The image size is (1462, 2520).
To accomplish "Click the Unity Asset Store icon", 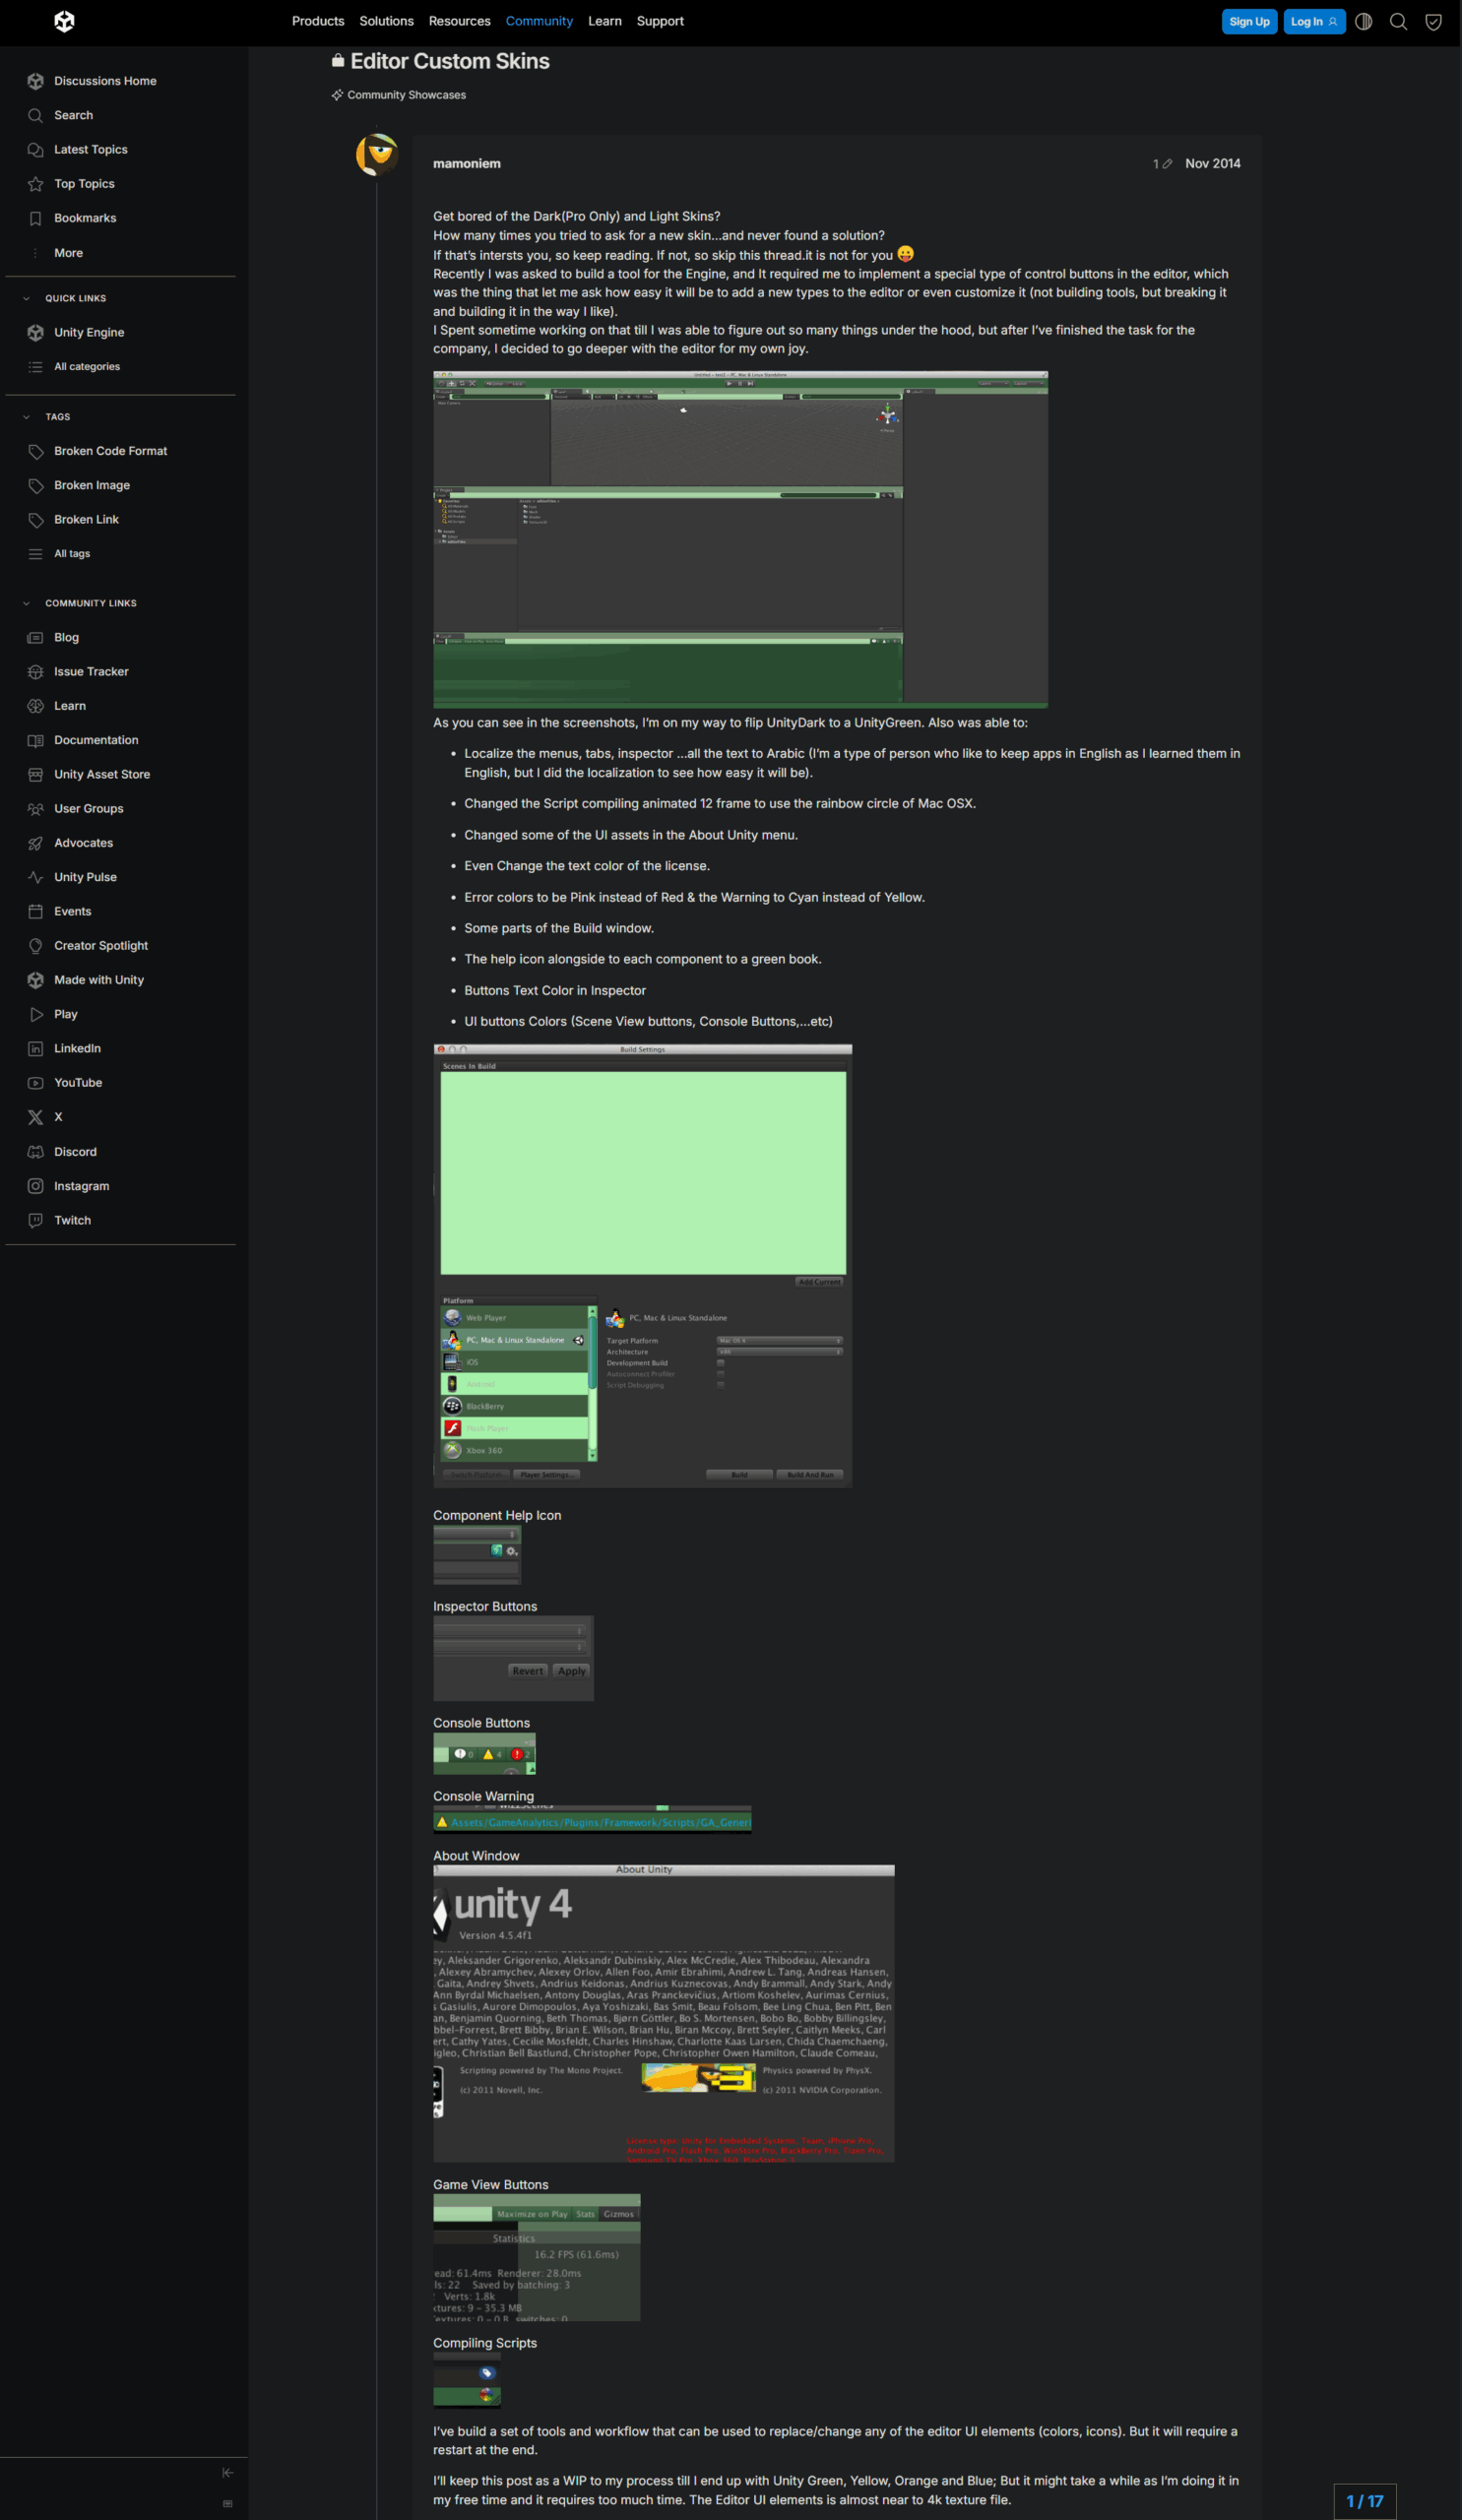I will tap(36, 774).
